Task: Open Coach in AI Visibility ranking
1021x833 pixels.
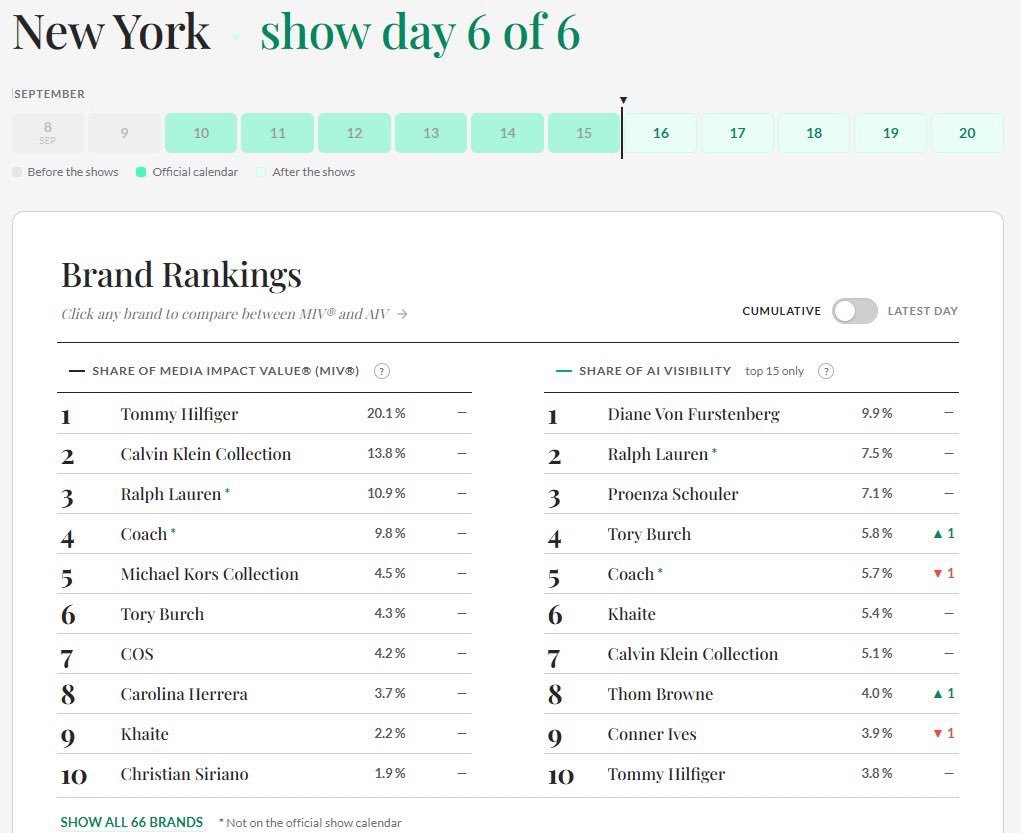Action: (x=631, y=574)
